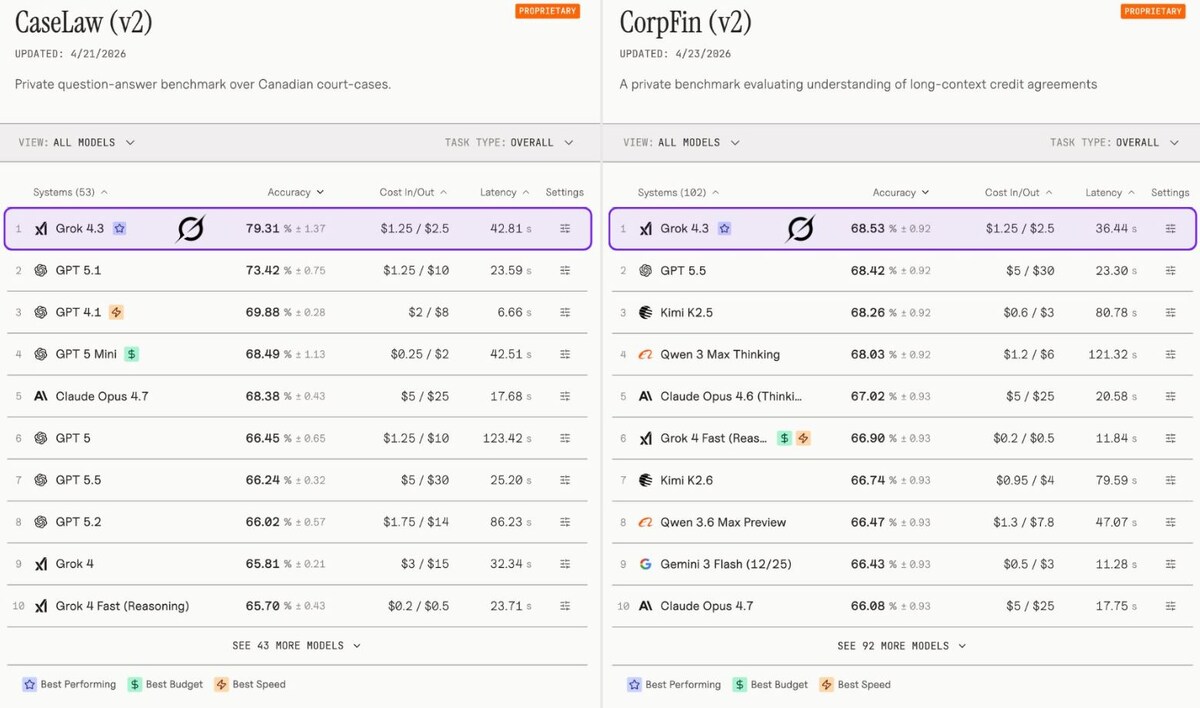Open settings icon for Kimi K2.5 row

(x=1170, y=313)
